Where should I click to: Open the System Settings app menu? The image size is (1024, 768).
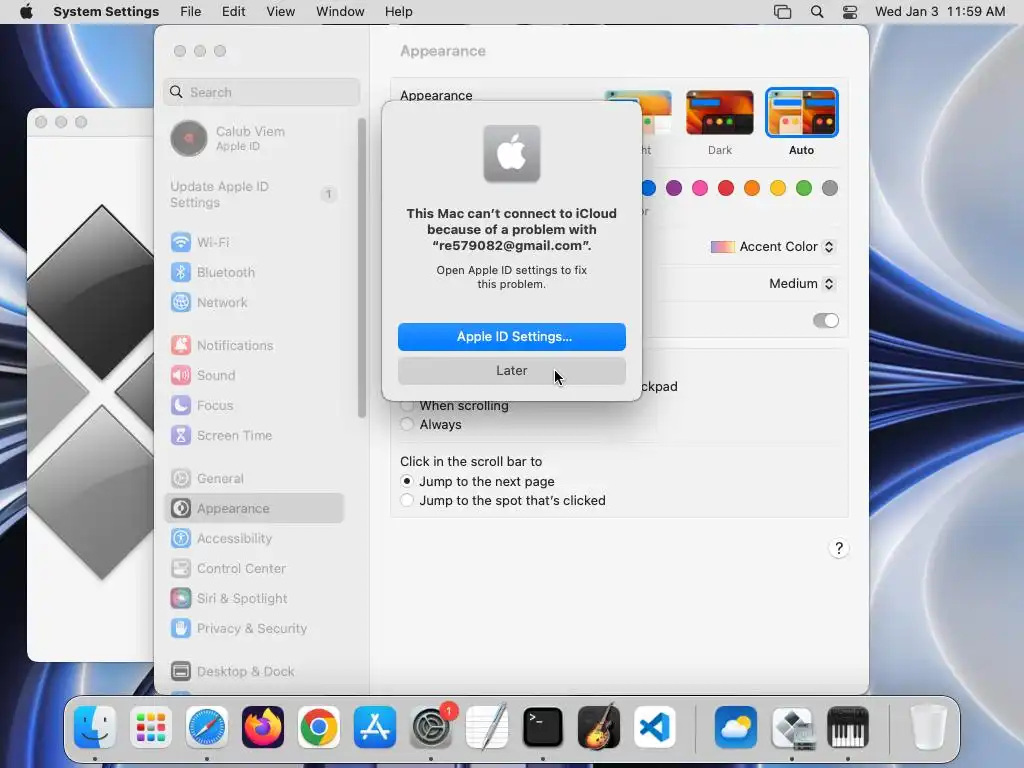point(106,12)
